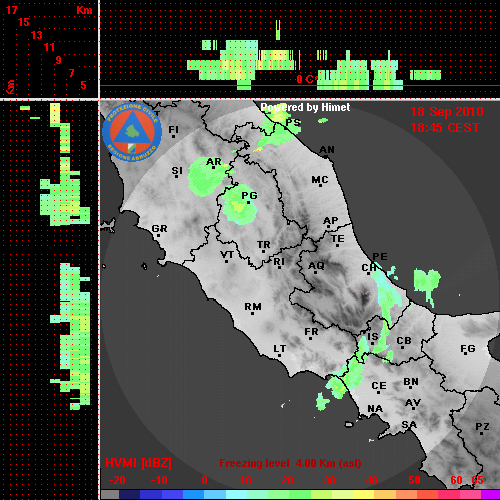Viewport: 500px width, 500px height.
Task: Select the NA city marker
Action: tap(374, 415)
